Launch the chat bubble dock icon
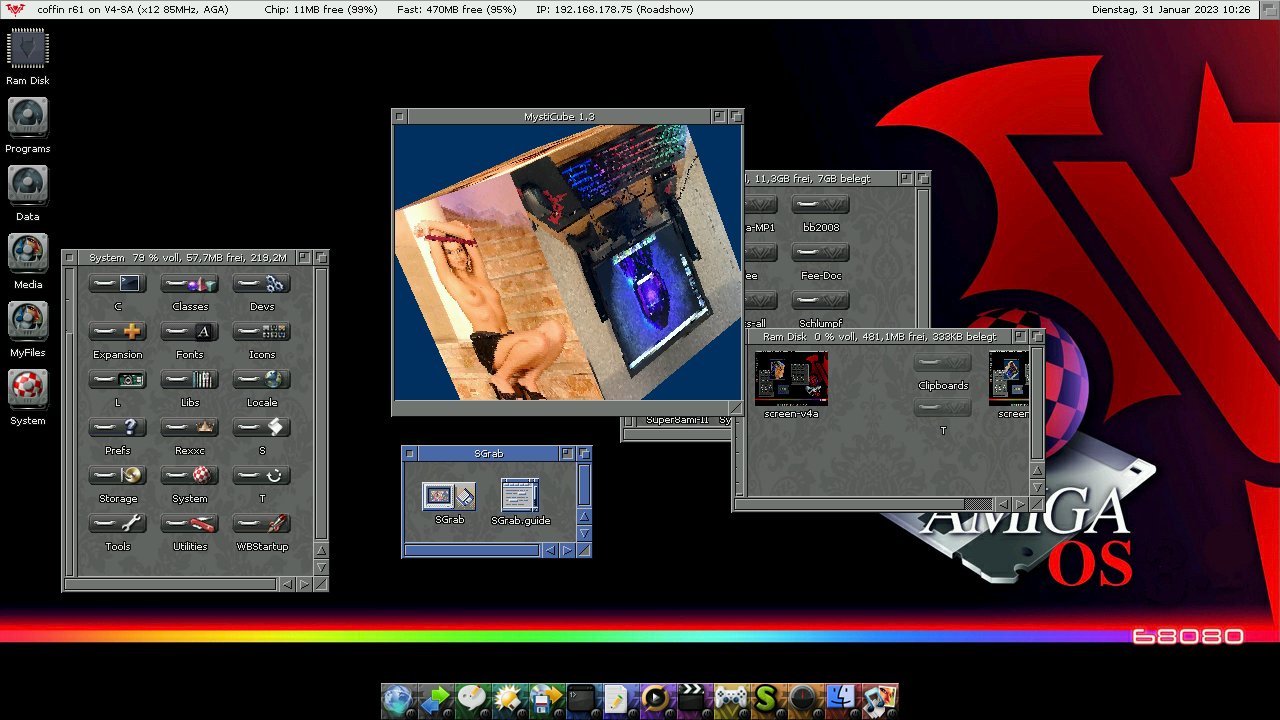 pyautogui.click(x=471, y=699)
